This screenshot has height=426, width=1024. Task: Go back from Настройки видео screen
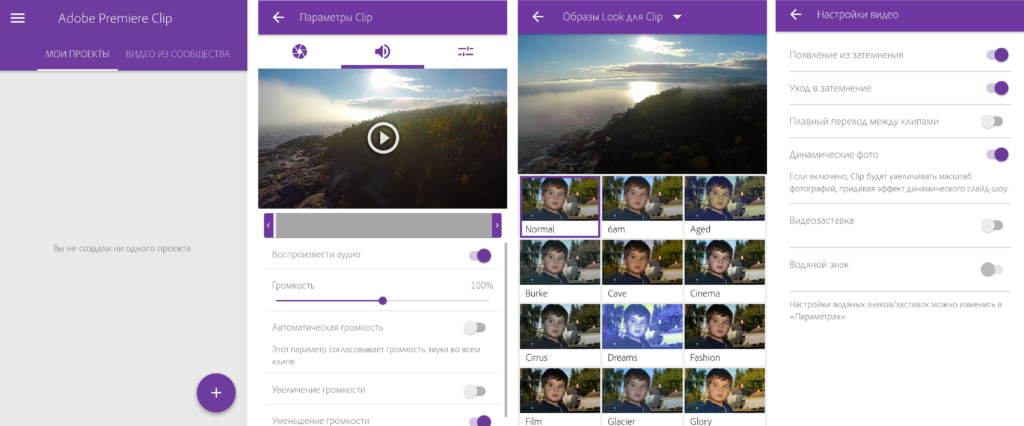(796, 15)
